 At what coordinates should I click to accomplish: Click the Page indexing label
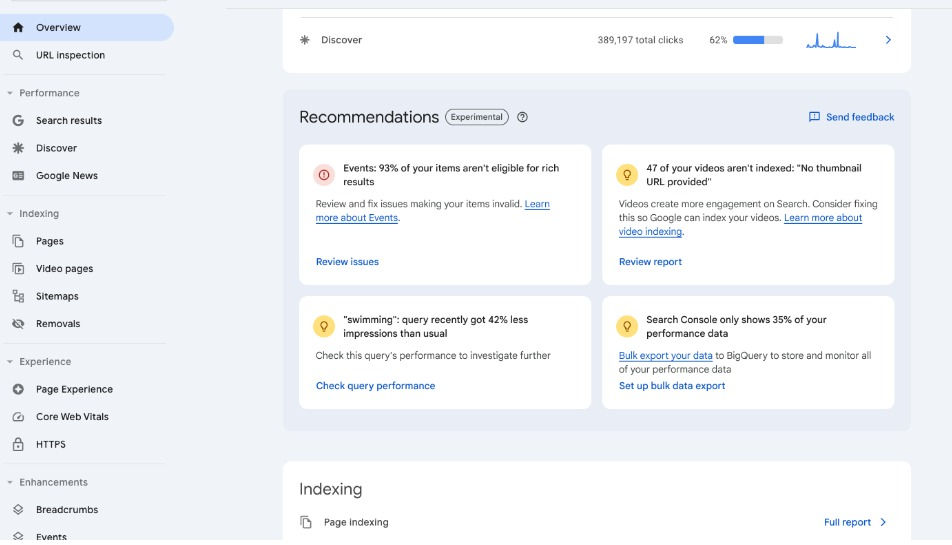click(356, 522)
